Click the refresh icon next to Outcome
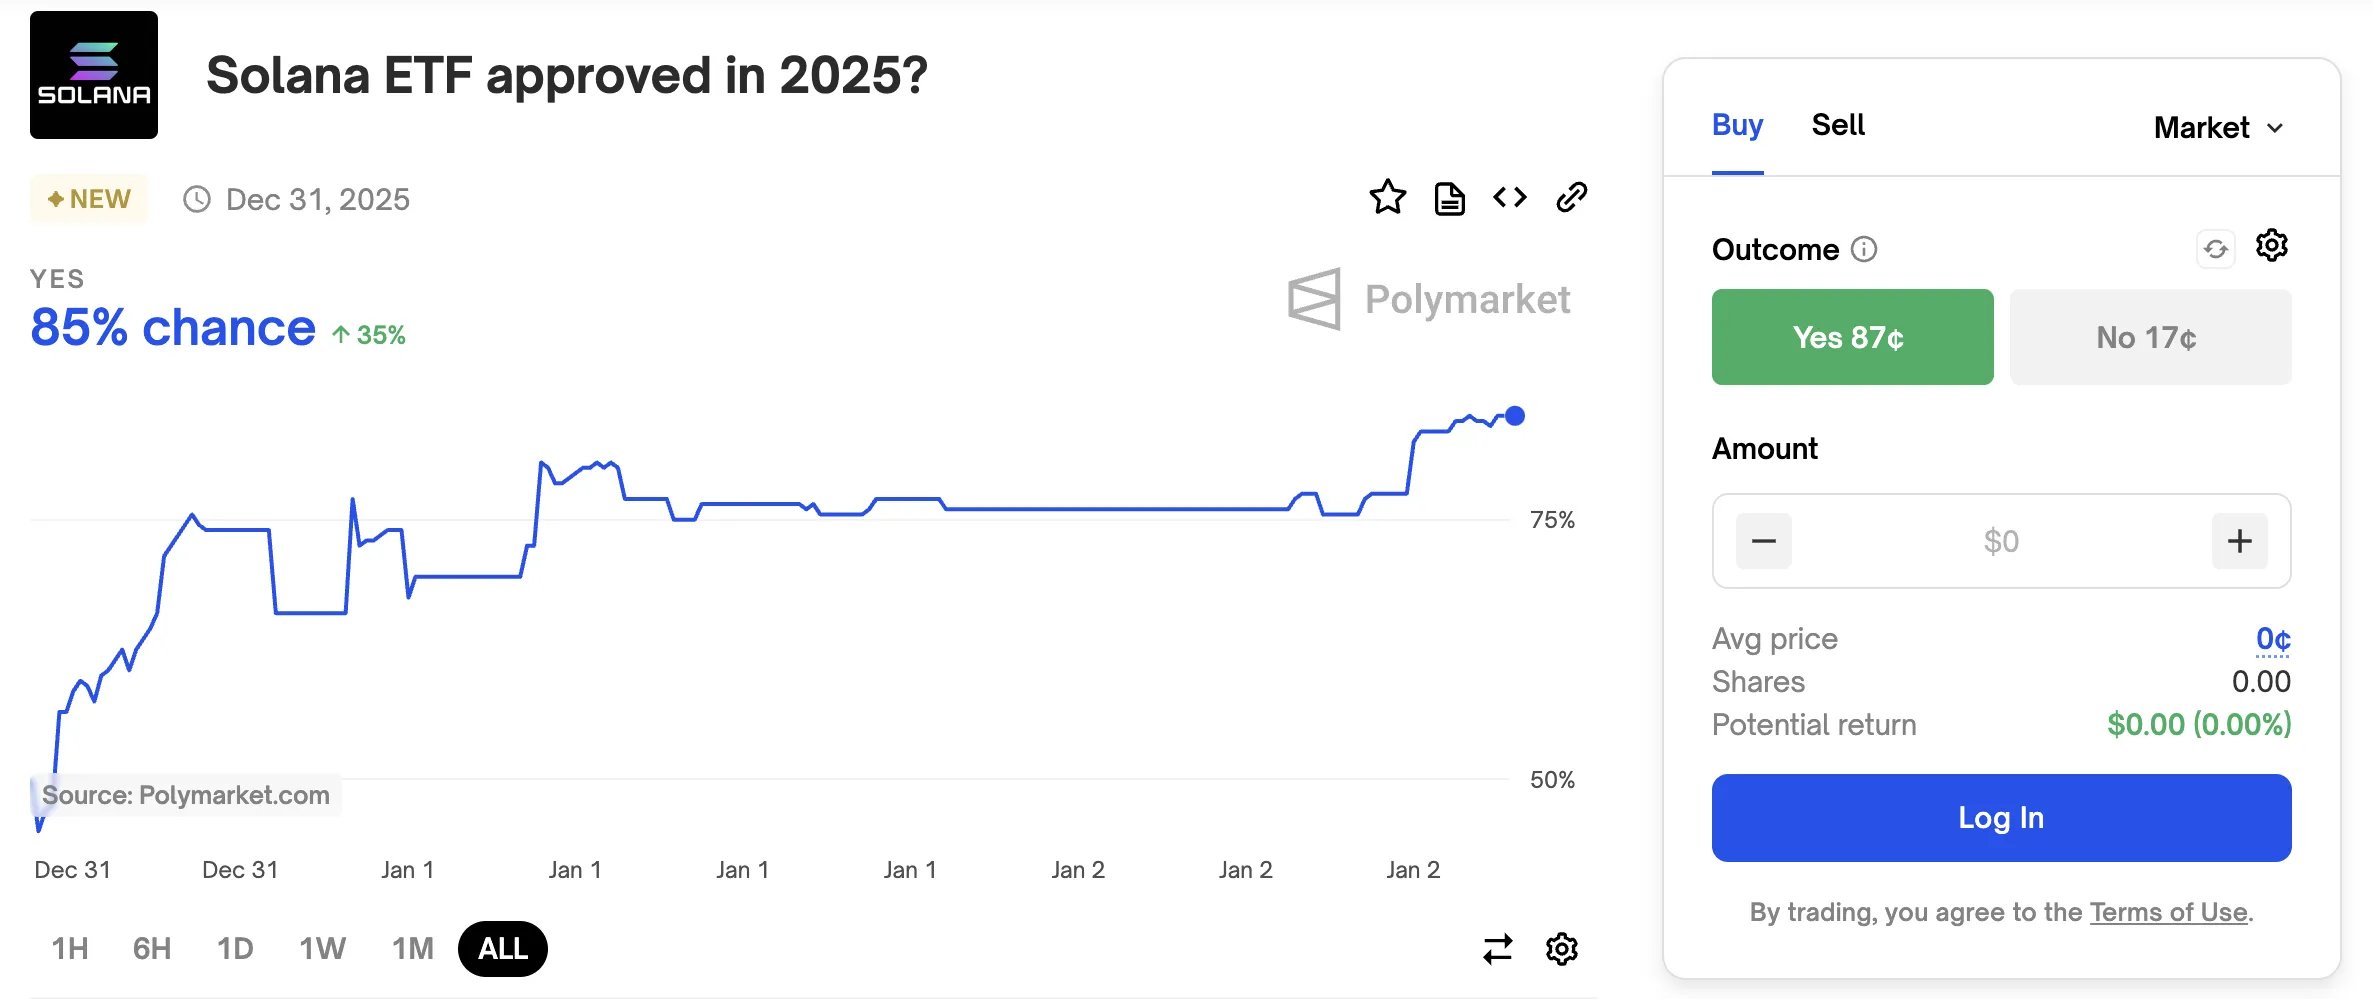 point(2216,249)
